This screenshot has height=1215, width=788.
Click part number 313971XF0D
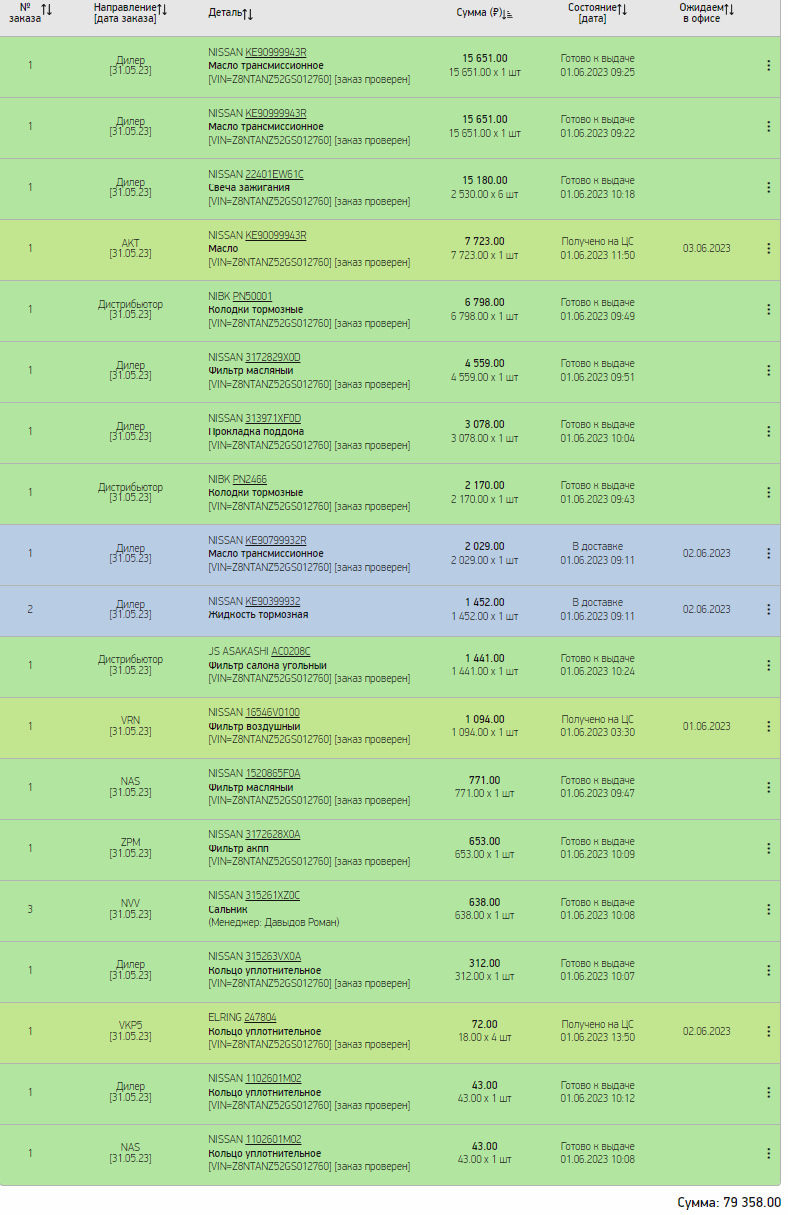[x=273, y=418]
